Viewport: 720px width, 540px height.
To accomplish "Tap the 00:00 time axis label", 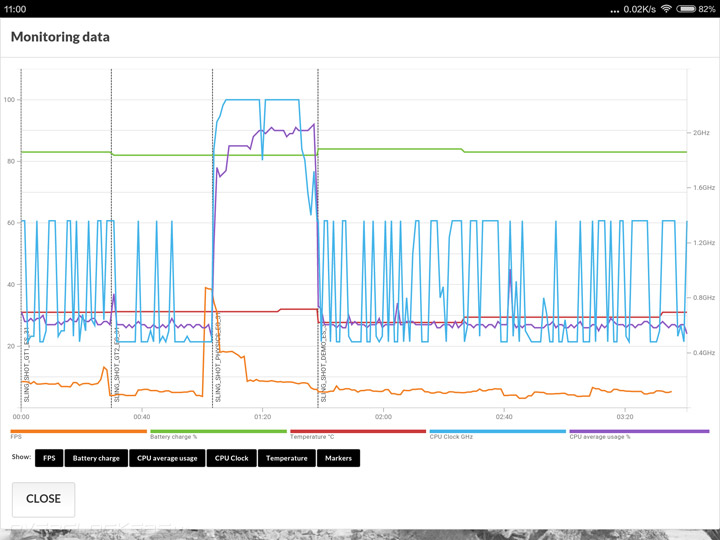I will coord(21,417).
